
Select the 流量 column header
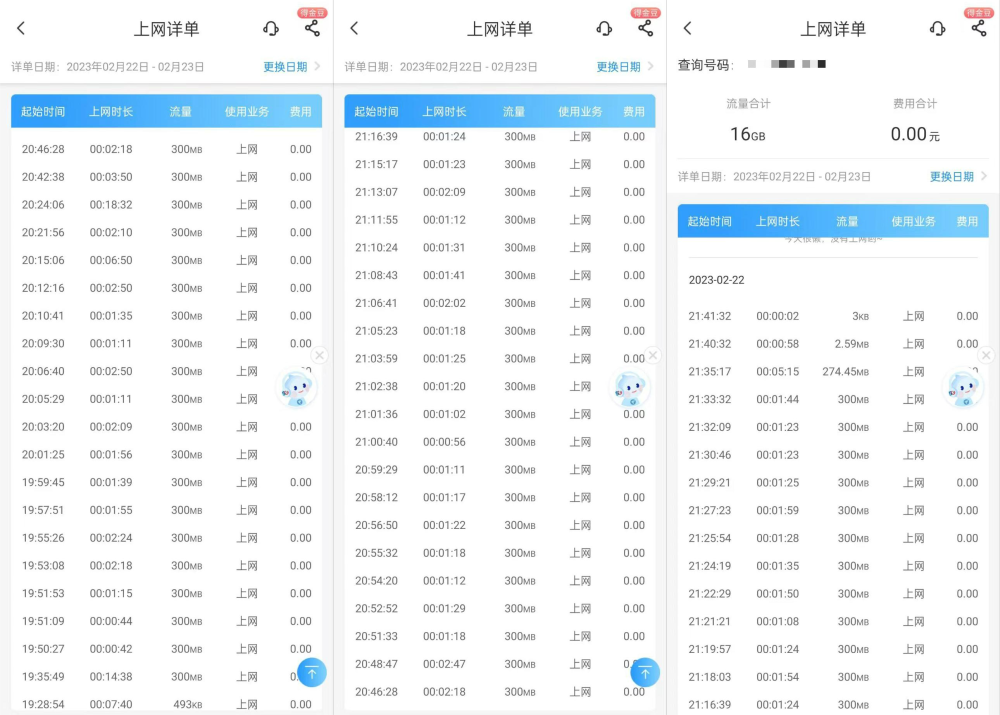pyautogui.click(x=181, y=111)
